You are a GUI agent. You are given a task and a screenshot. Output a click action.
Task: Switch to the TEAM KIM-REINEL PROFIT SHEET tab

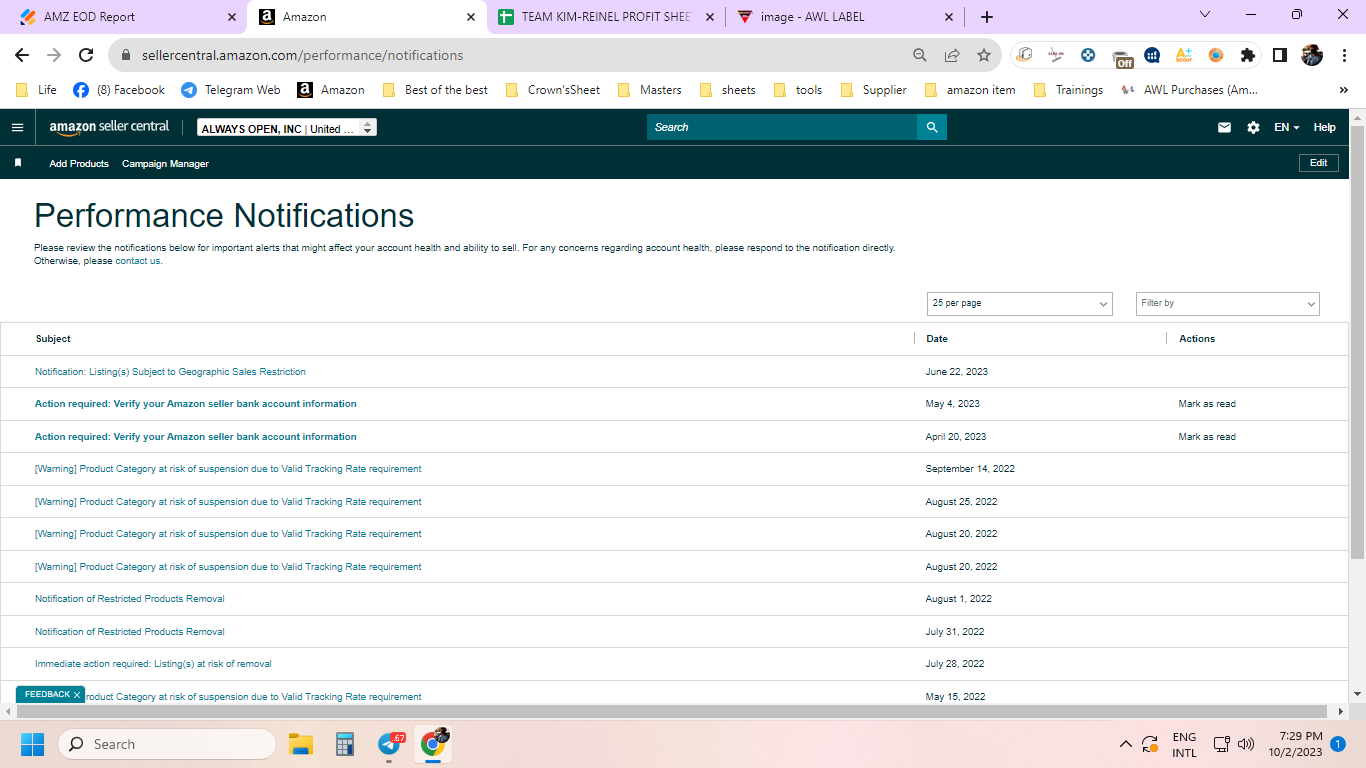[606, 17]
